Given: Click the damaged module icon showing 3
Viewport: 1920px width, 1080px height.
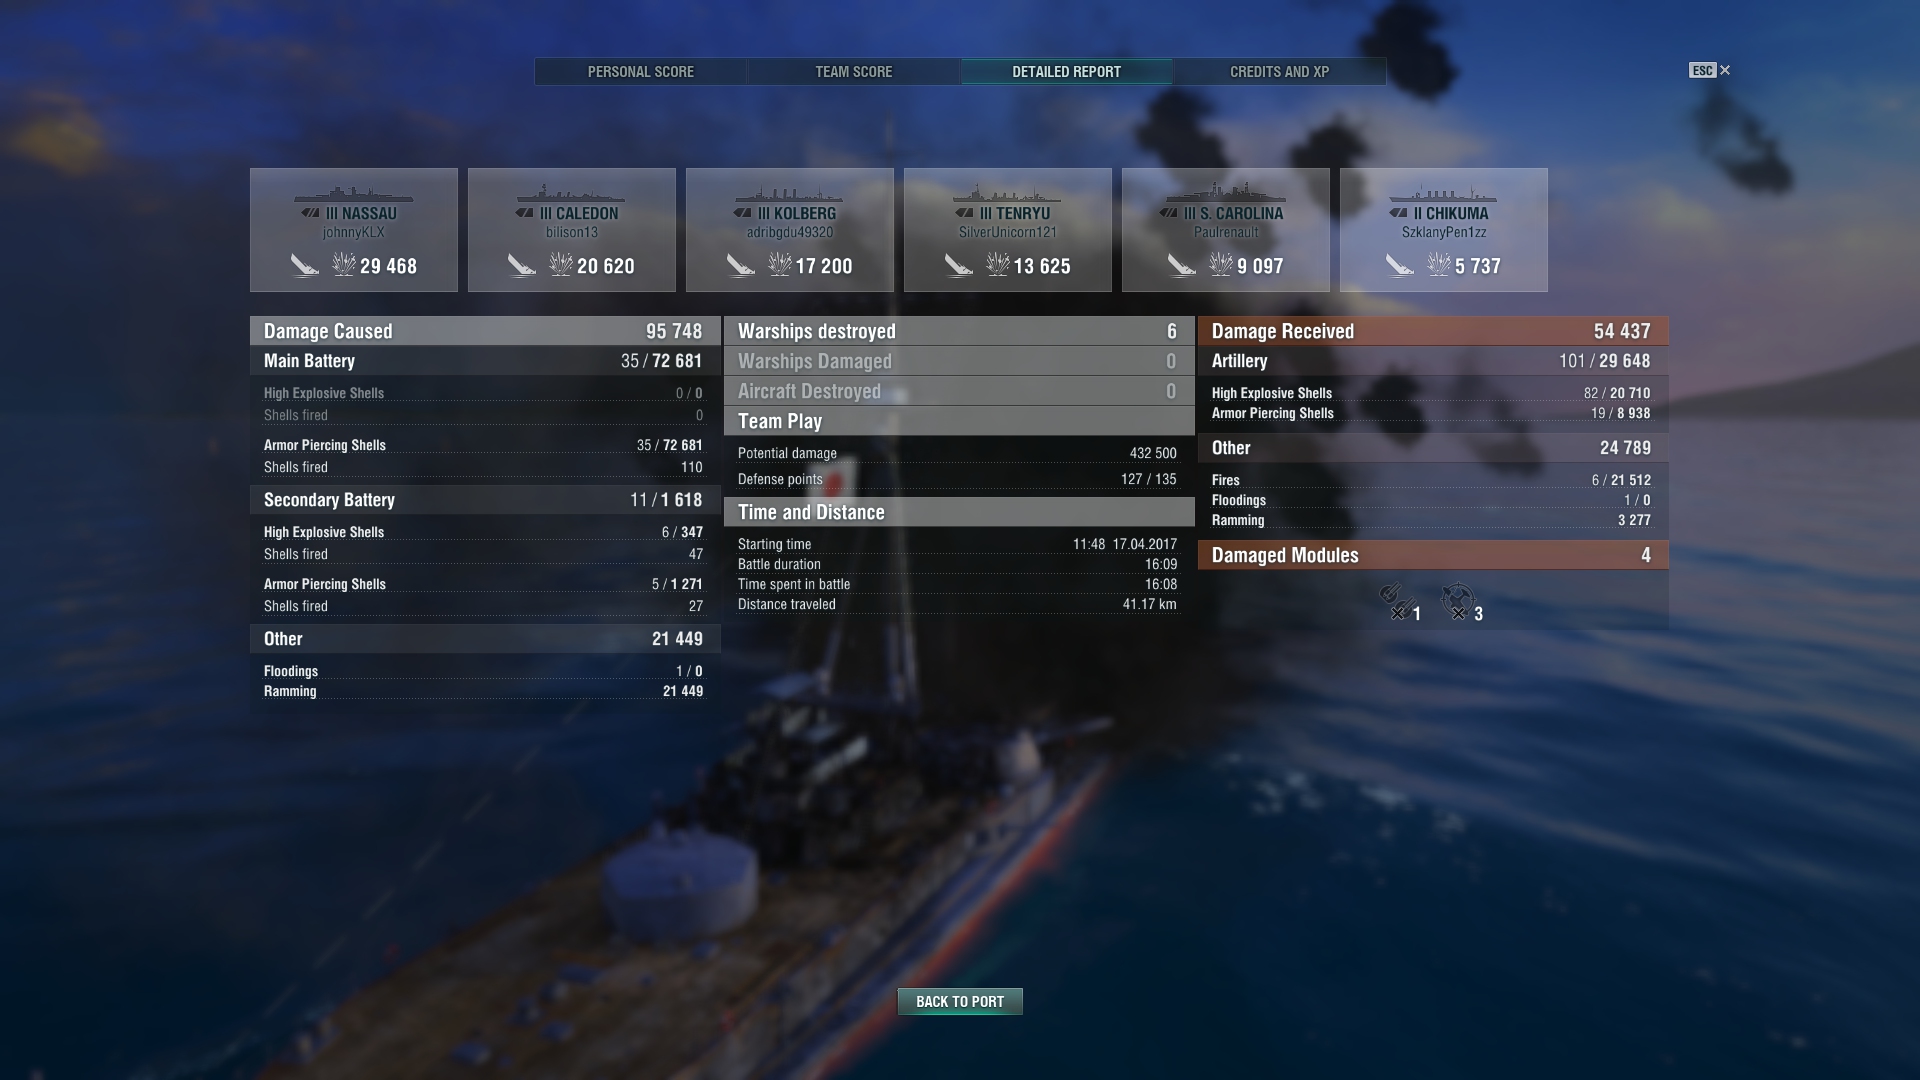Looking at the screenshot, I should 1458,601.
